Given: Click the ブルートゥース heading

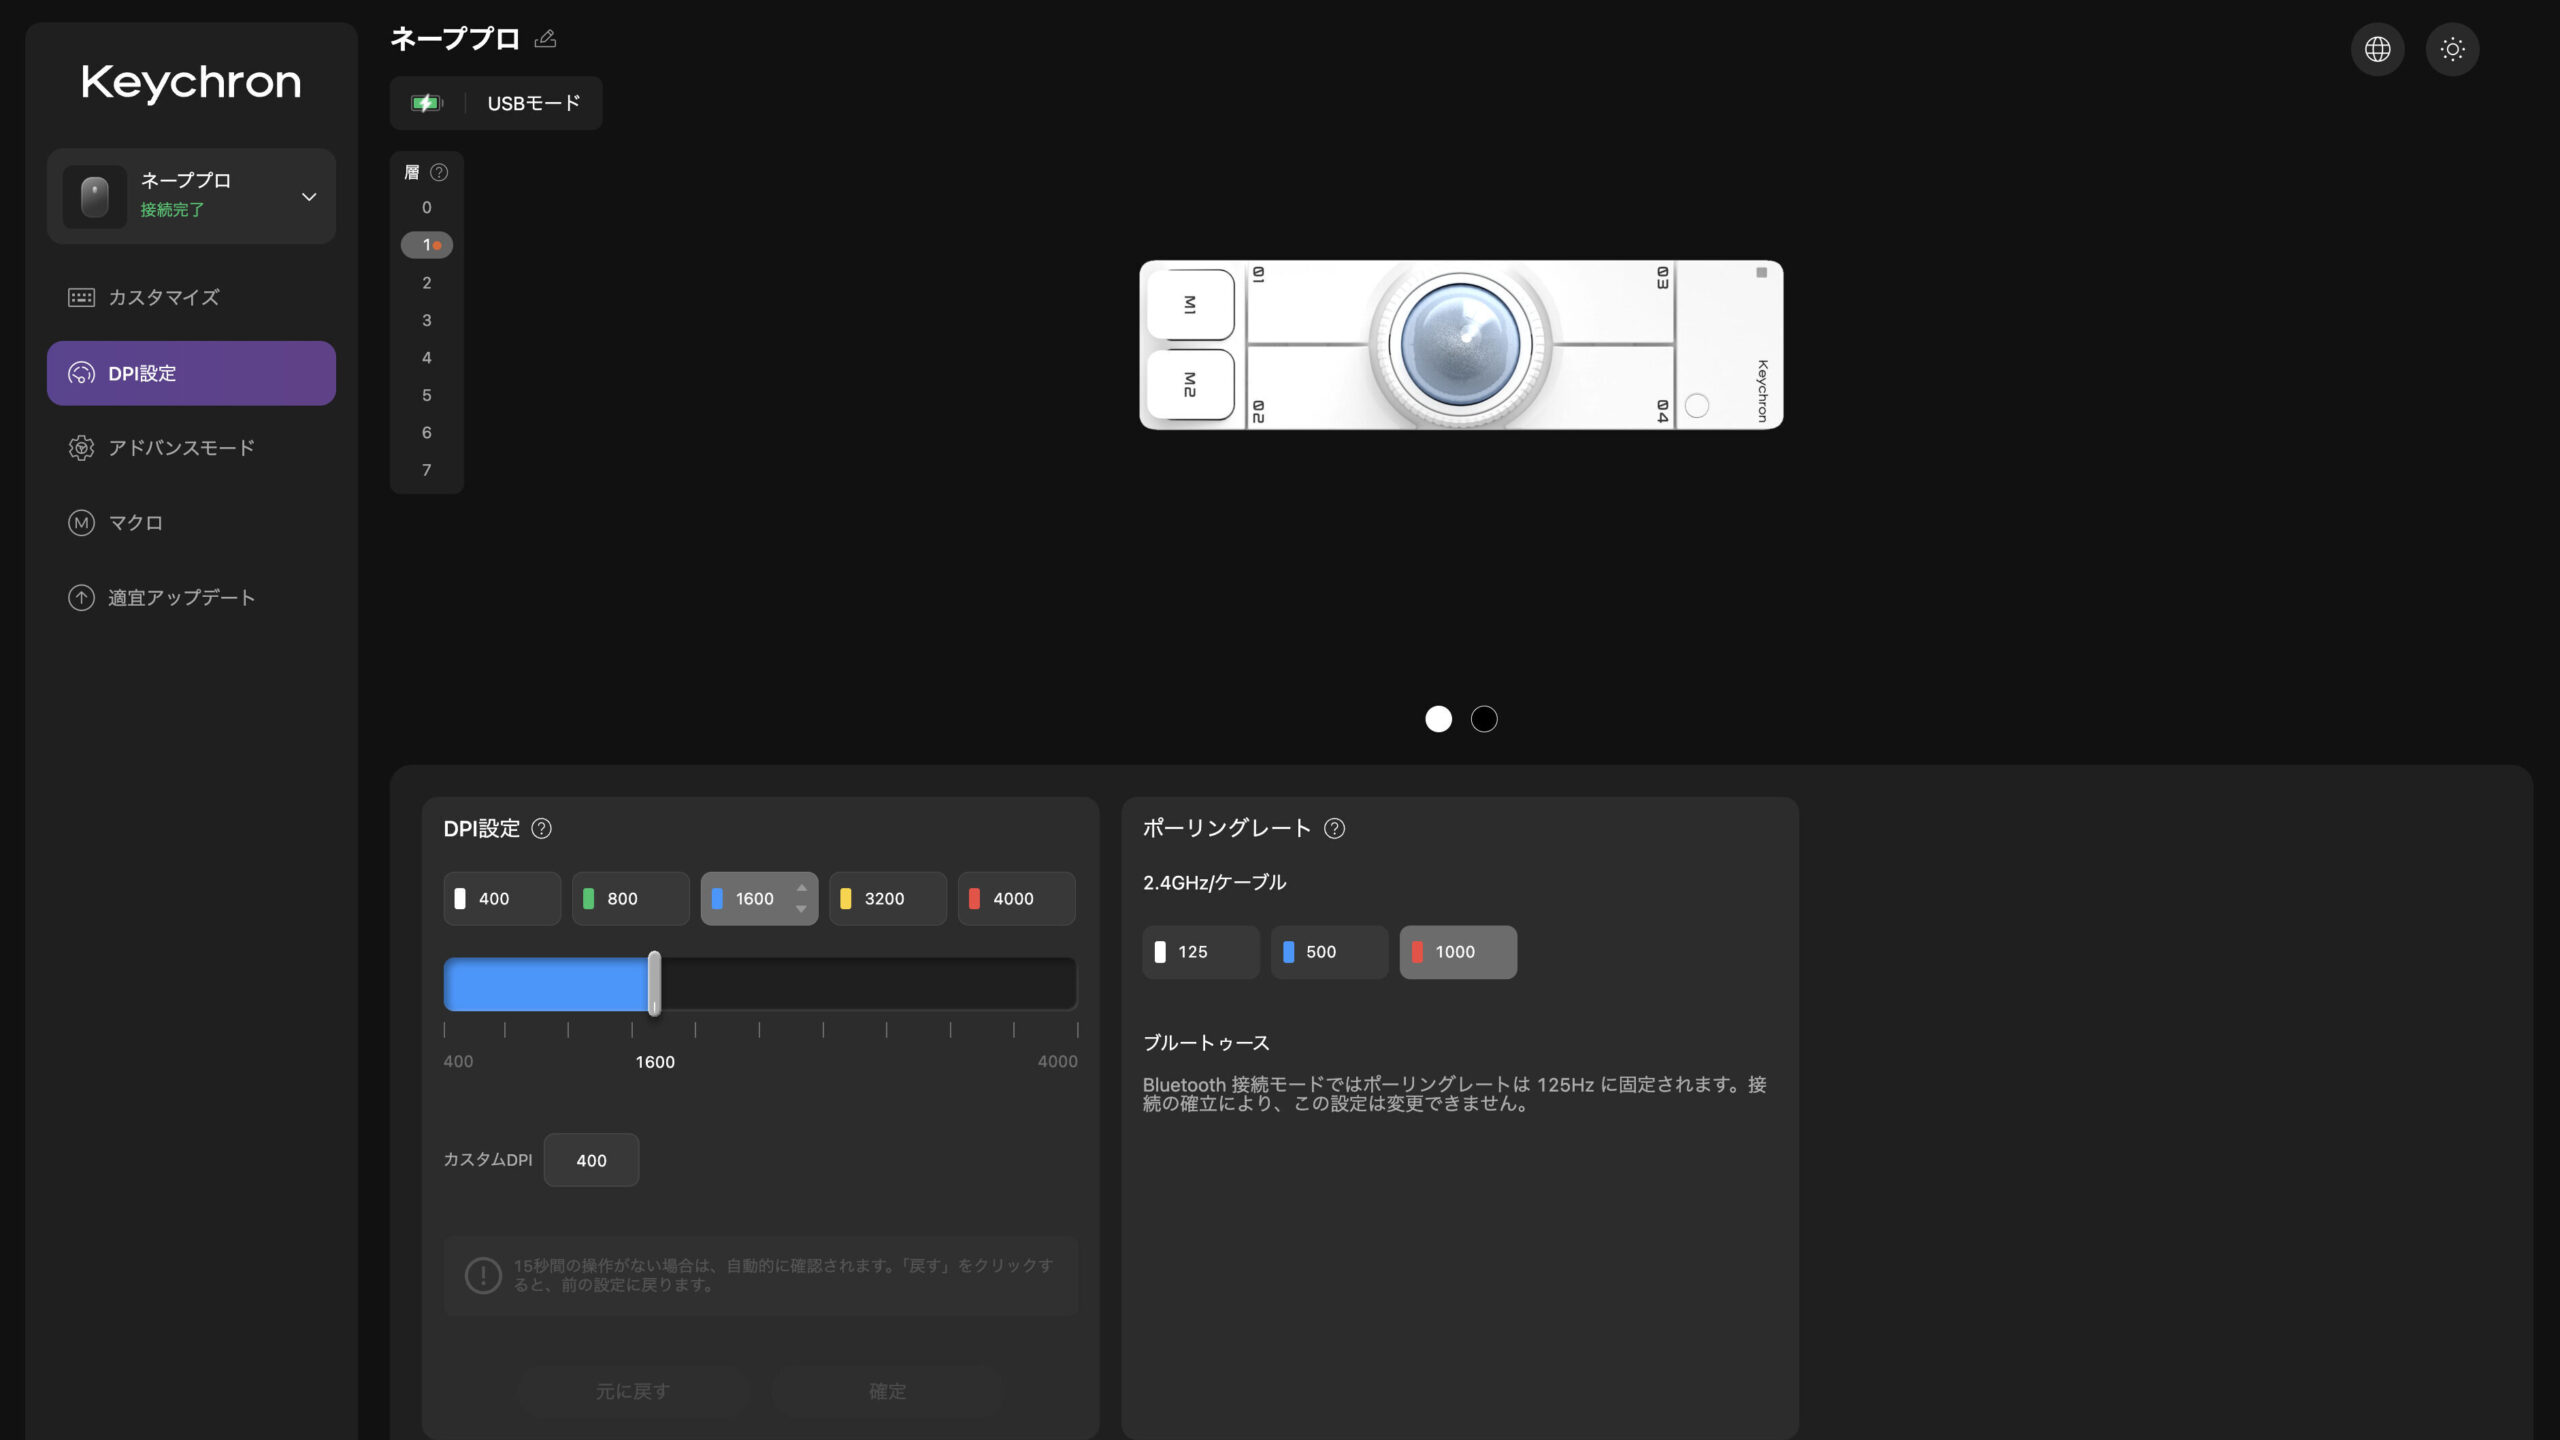Looking at the screenshot, I should click(1206, 1042).
